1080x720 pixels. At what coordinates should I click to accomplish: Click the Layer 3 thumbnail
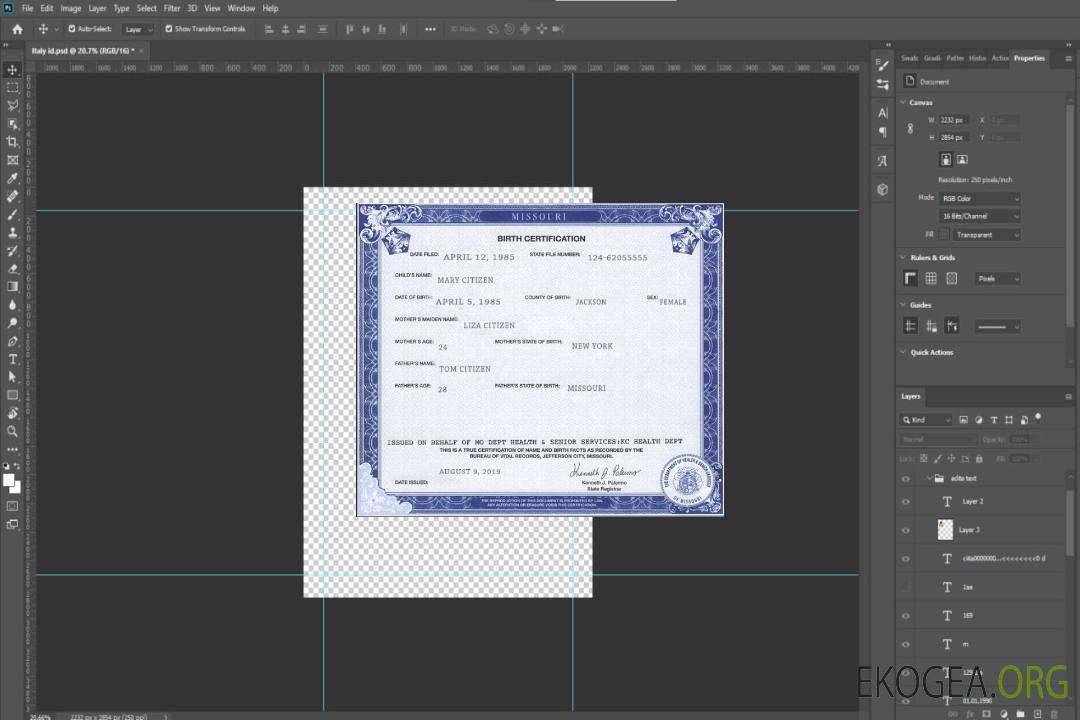(945, 530)
